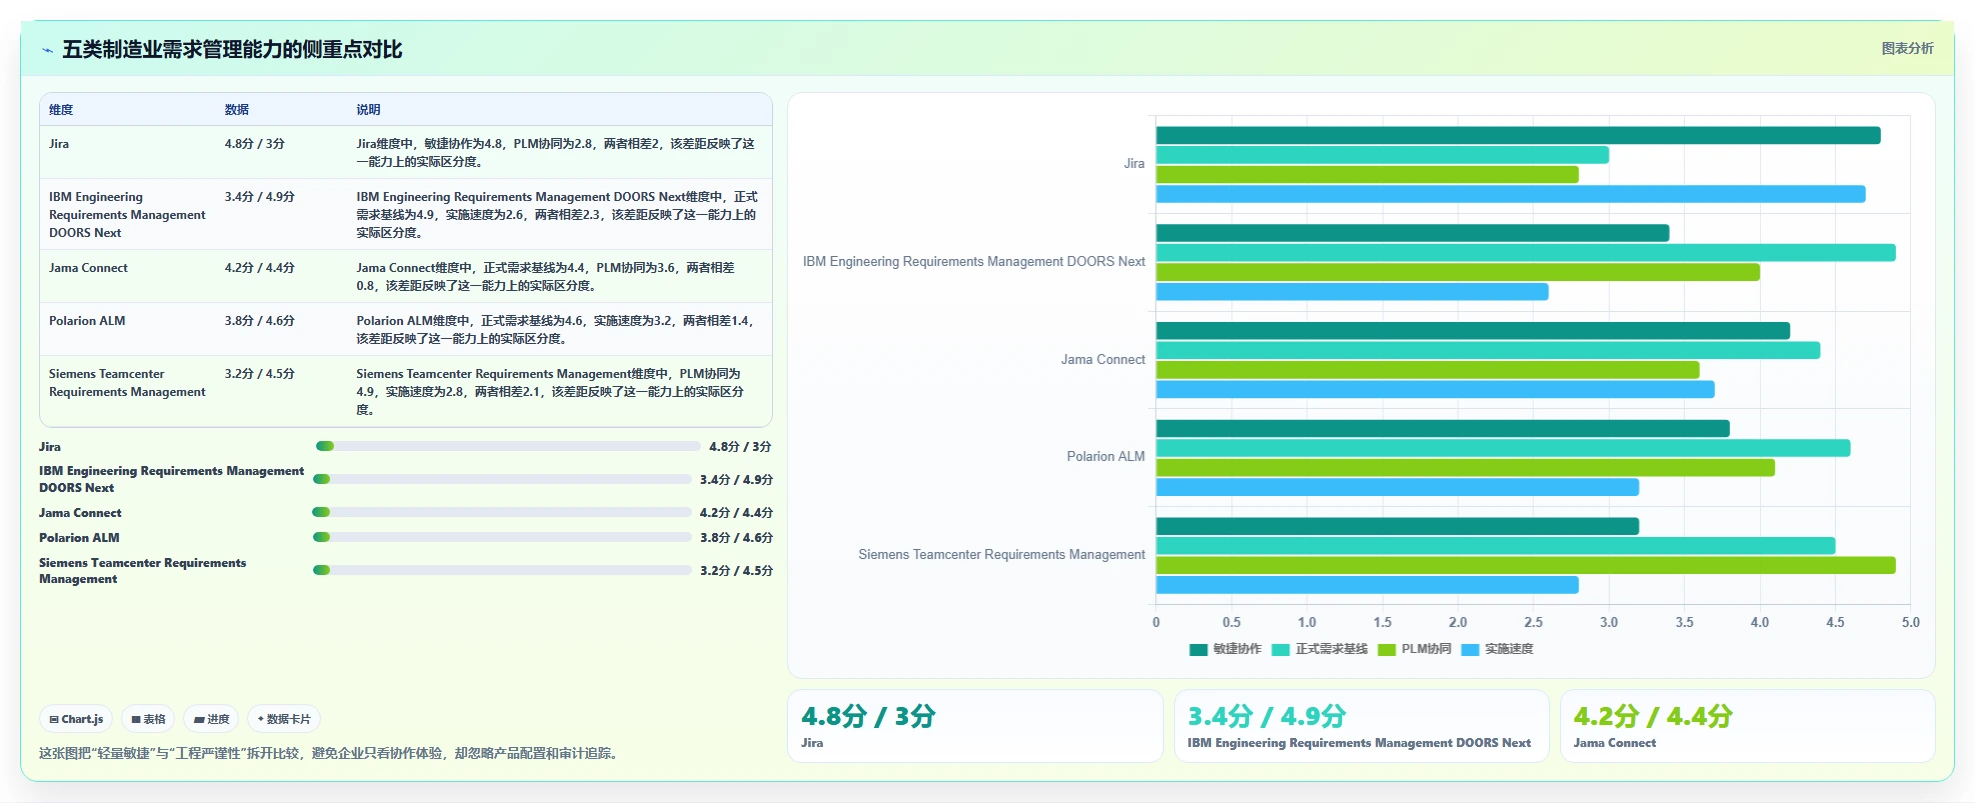Click the Jira progress bar
This screenshot has width=1975, height=803.
[508, 446]
